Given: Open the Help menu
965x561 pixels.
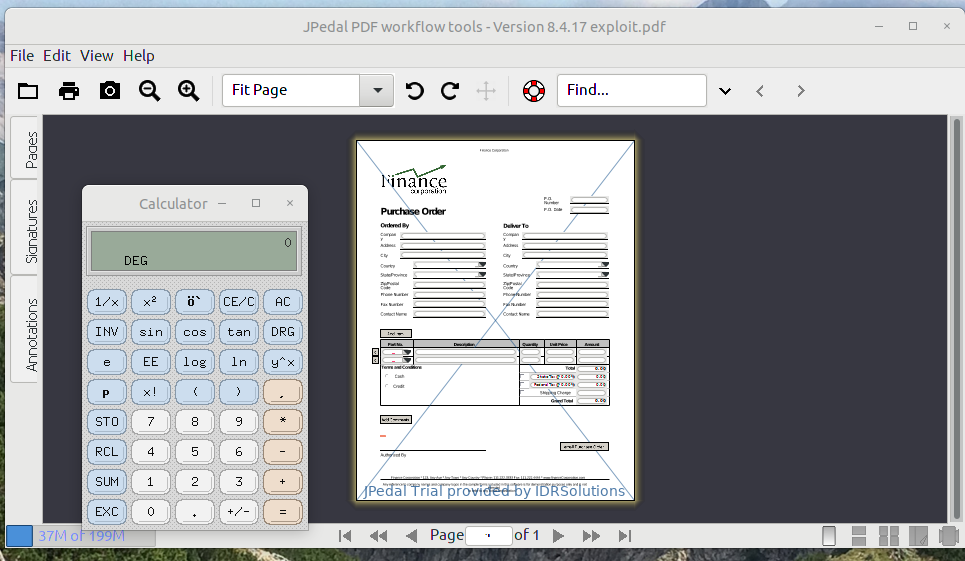Looking at the screenshot, I should point(138,55).
